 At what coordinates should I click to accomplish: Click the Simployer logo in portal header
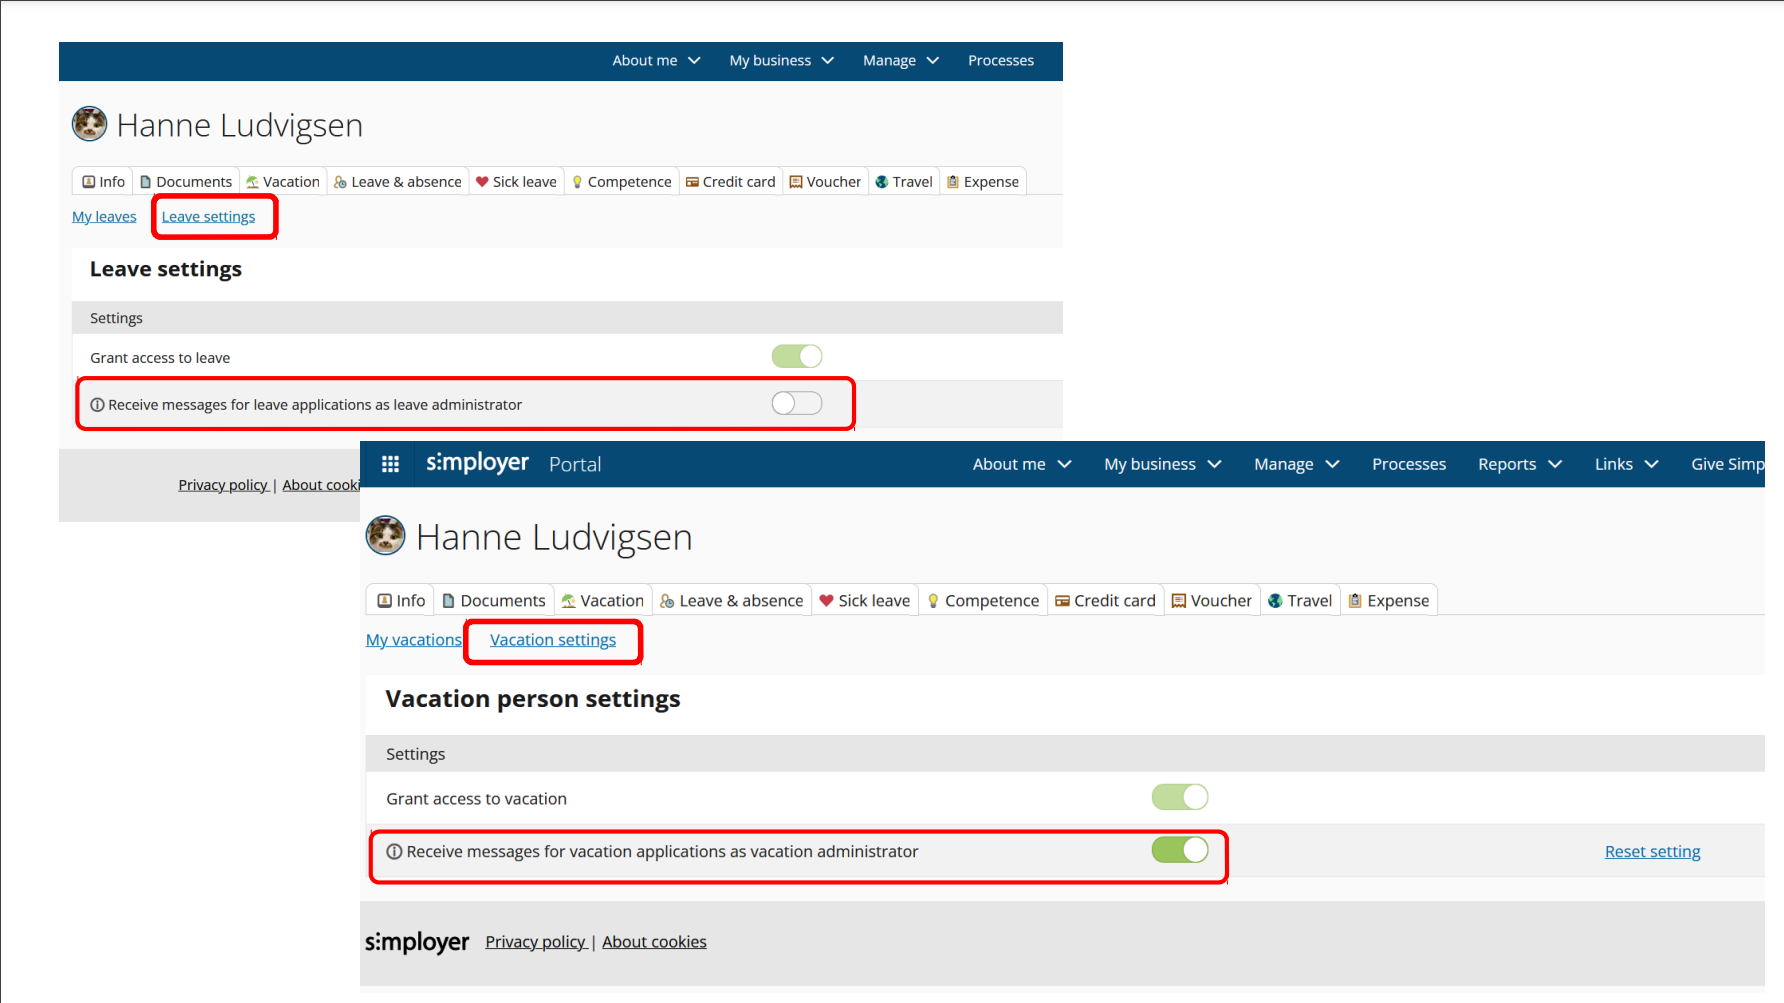coord(477,463)
